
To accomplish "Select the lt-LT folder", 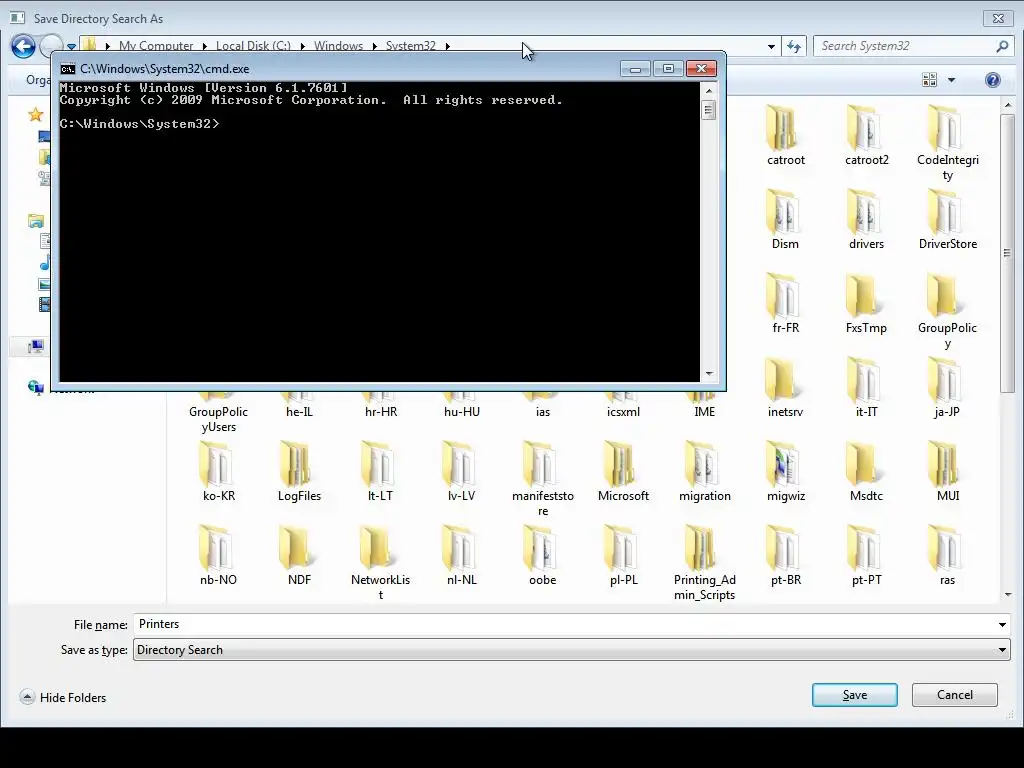I will pos(380,472).
